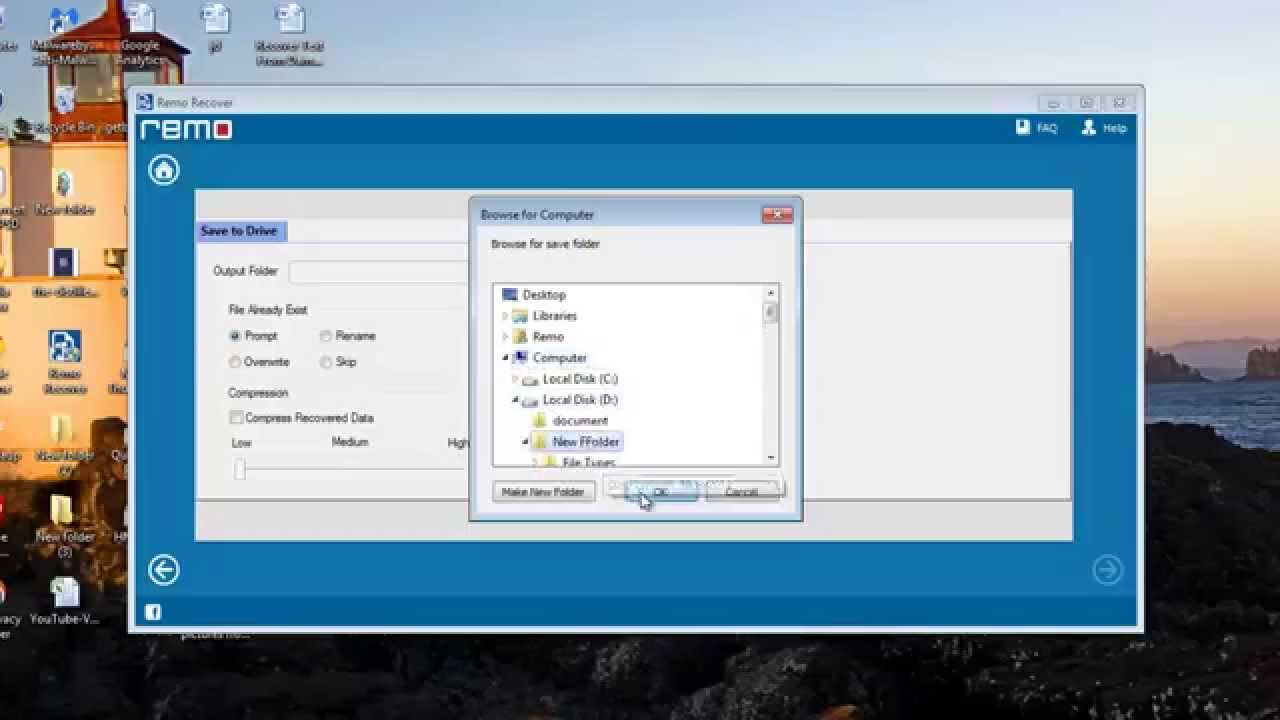This screenshot has width=1280, height=720.
Task: Select the Computer icon in tree
Action: 520,358
